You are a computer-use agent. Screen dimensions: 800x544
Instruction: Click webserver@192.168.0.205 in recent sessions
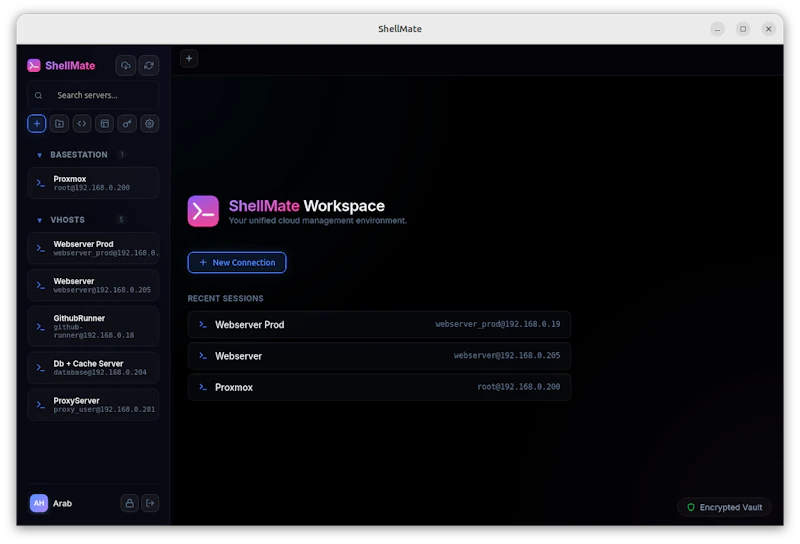tap(507, 355)
